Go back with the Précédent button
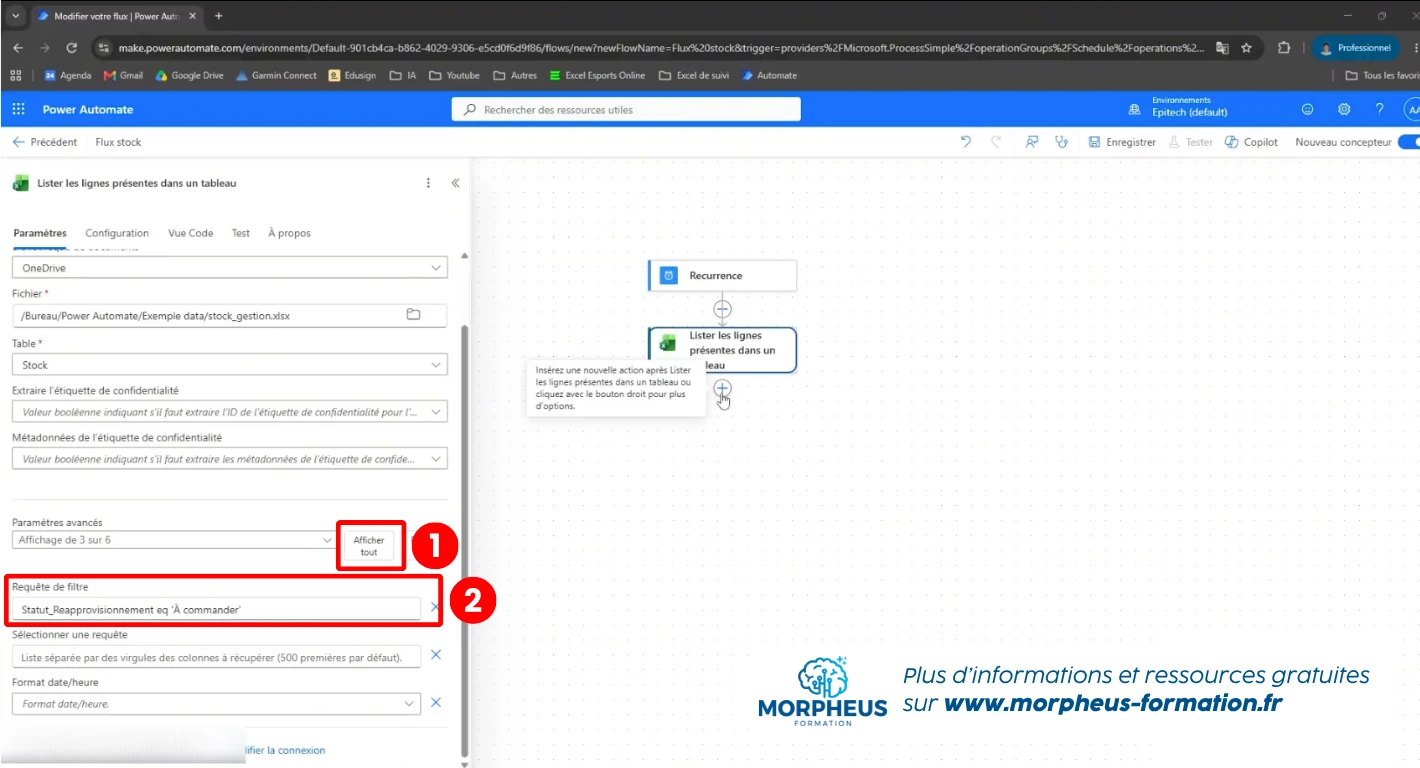The width and height of the screenshot is (1420, 768). click(45, 142)
